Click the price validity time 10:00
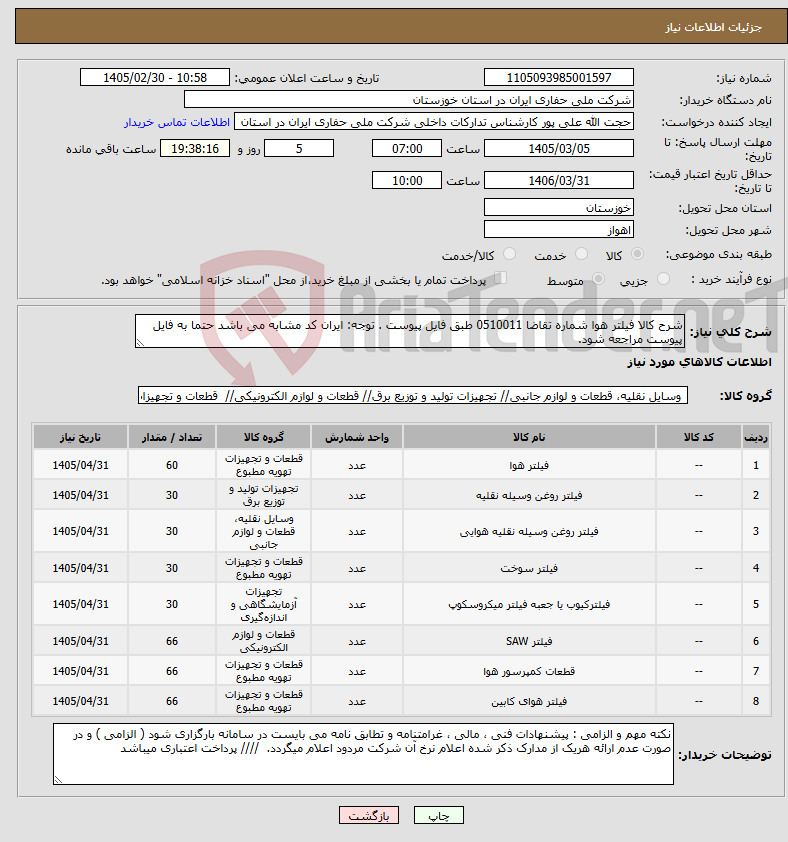 point(407,180)
